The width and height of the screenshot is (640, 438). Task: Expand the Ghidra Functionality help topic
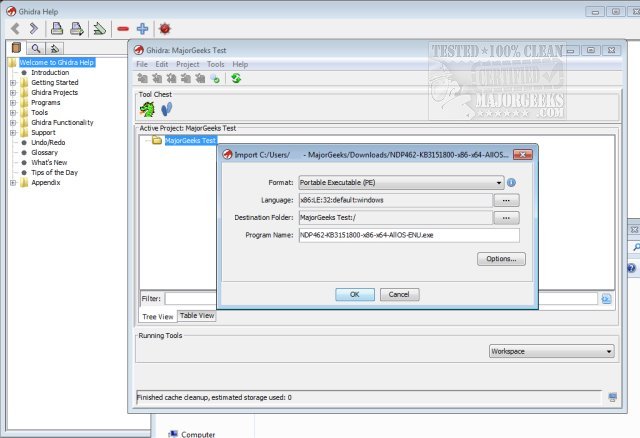coord(13,122)
